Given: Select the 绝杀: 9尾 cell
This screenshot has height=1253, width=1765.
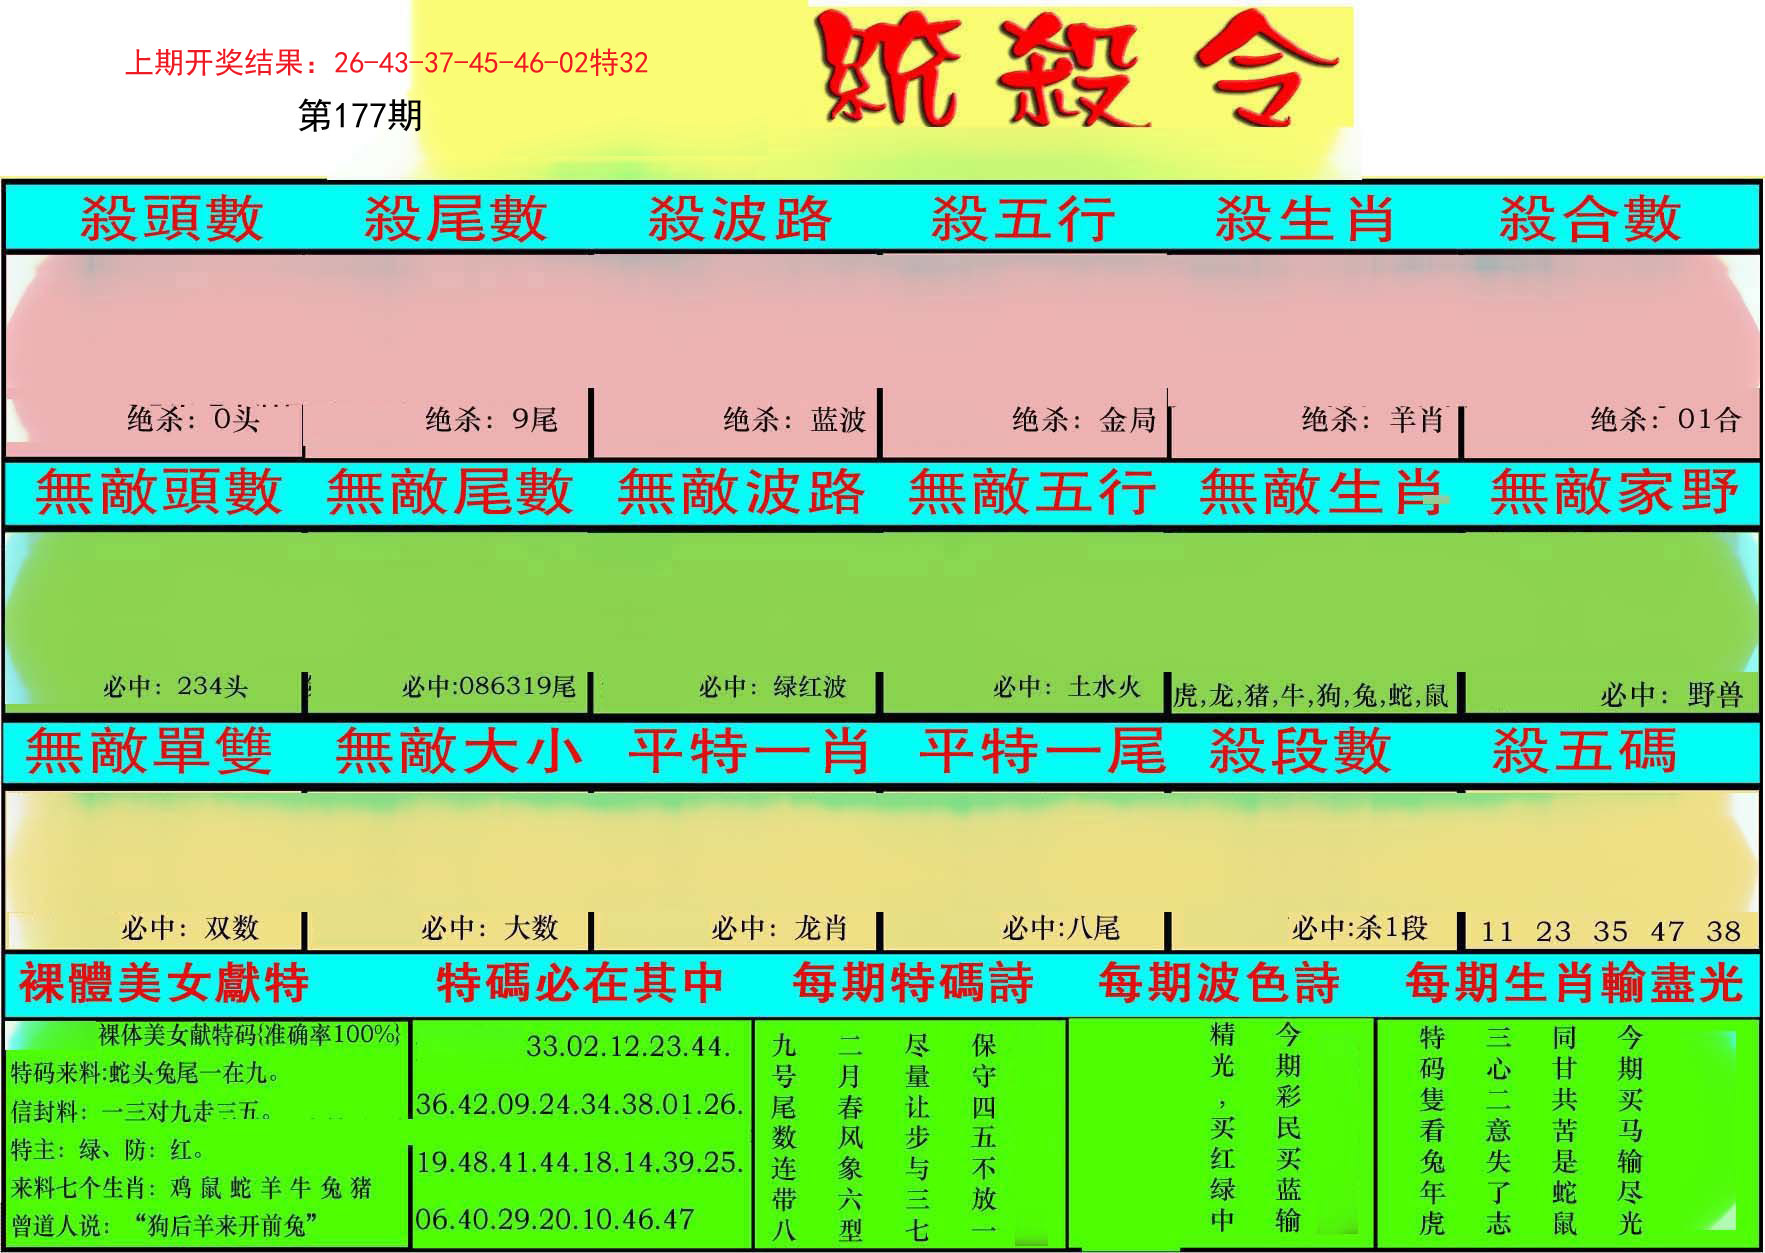Looking at the screenshot, I should pyautogui.click(x=491, y=419).
